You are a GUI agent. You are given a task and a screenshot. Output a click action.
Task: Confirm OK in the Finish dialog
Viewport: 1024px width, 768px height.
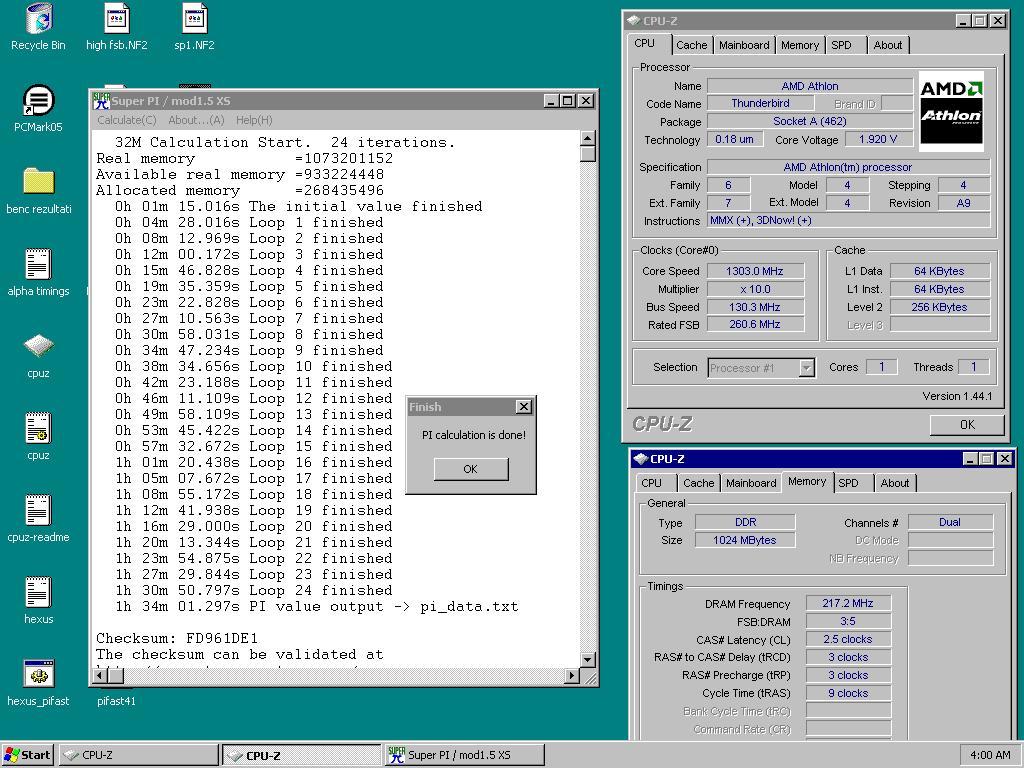click(x=471, y=469)
